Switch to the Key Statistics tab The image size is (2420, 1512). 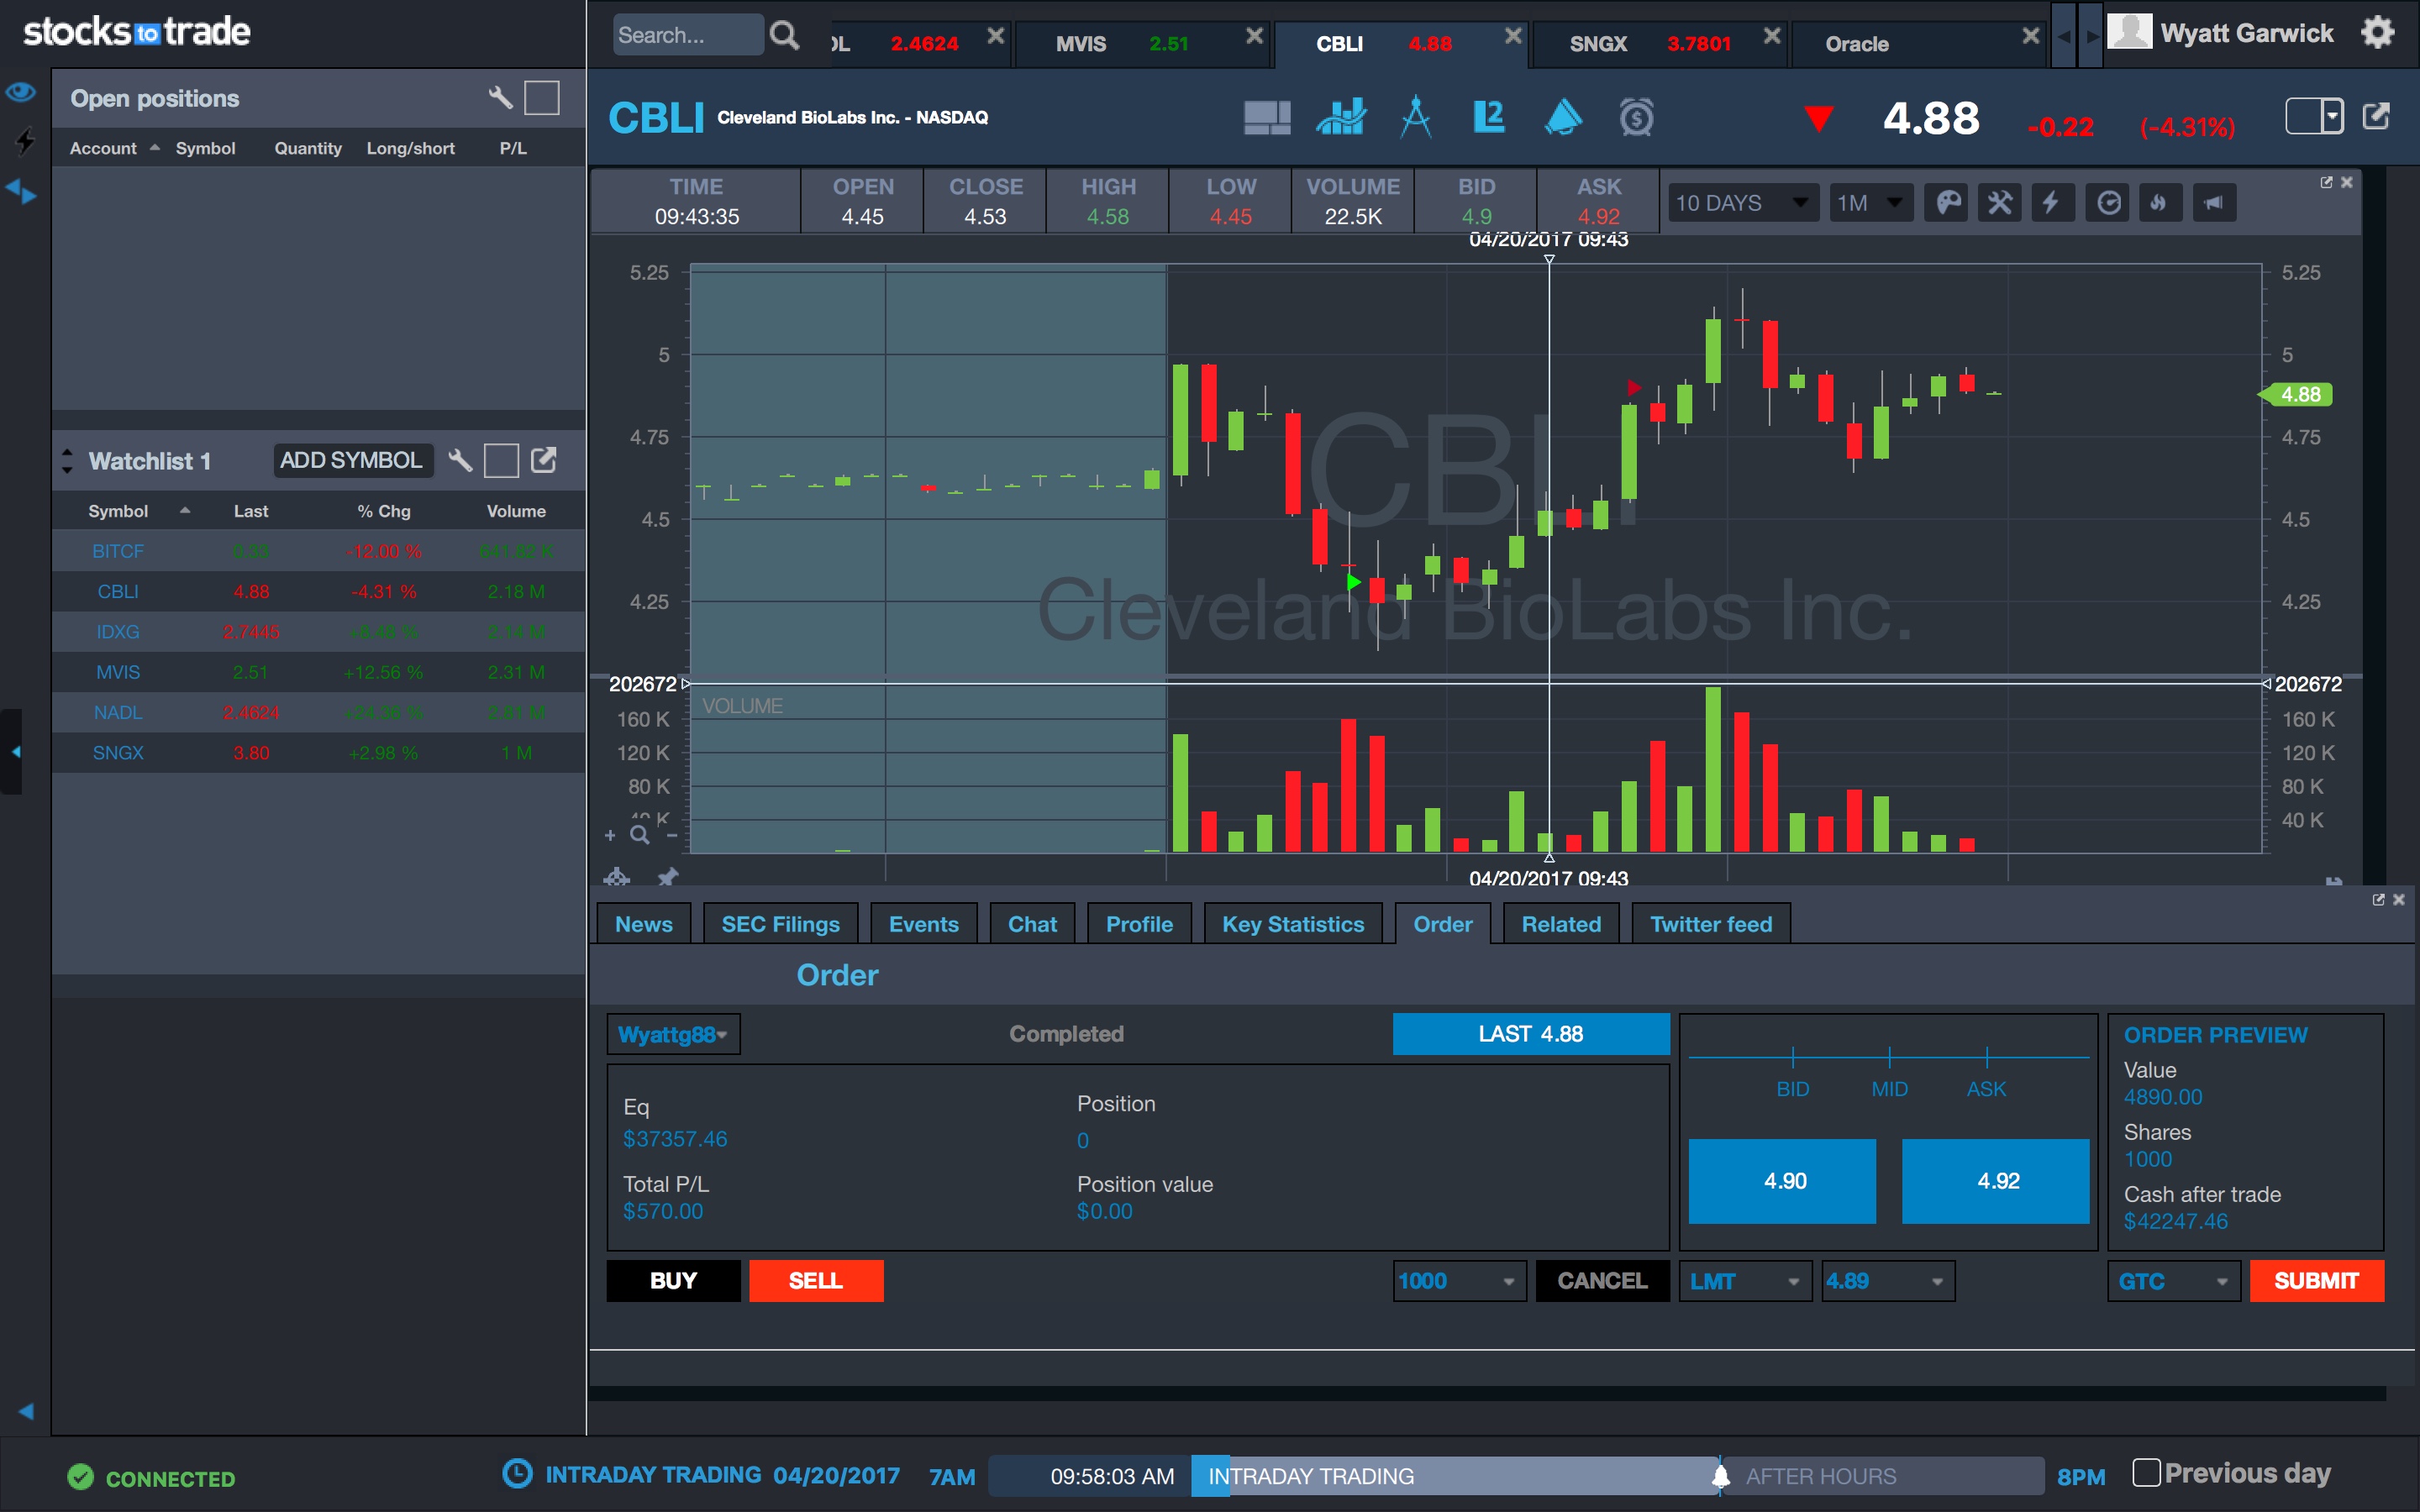(x=1292, y=924)
